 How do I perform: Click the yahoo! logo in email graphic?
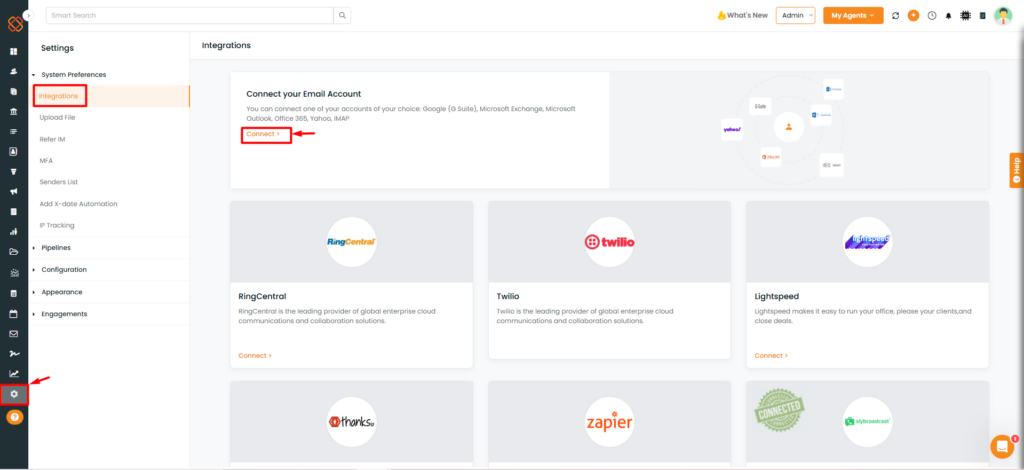point(732,130)
